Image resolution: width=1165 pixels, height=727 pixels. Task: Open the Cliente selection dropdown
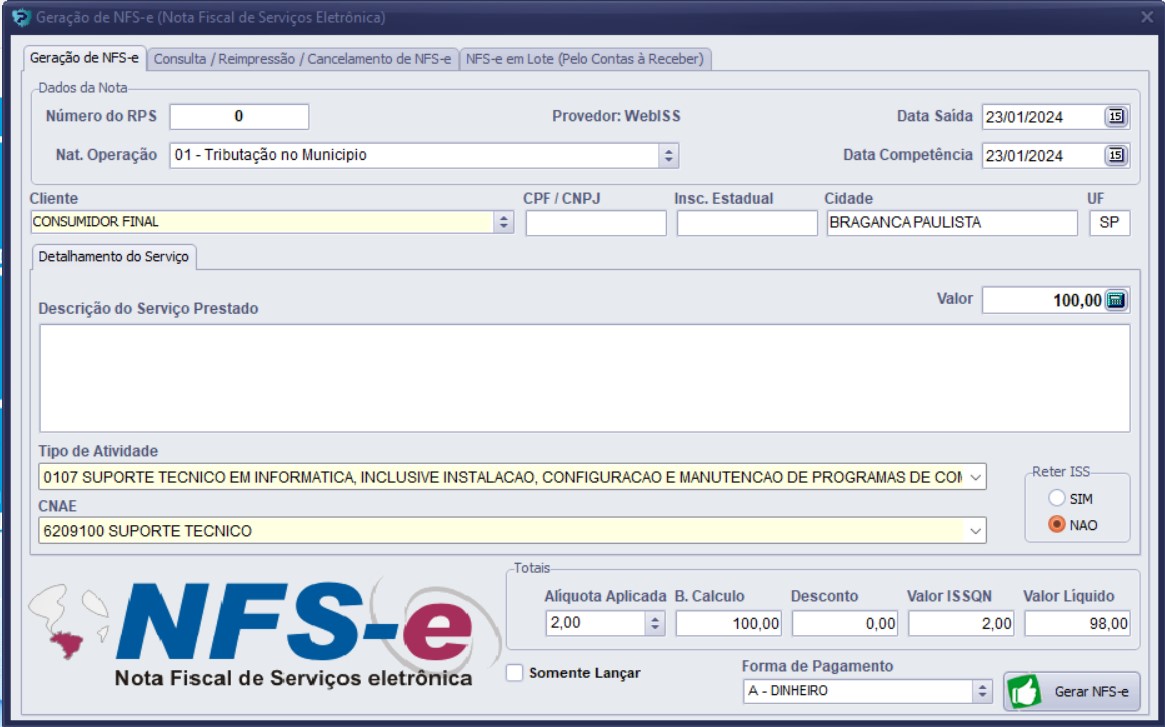tap(504, 223)
